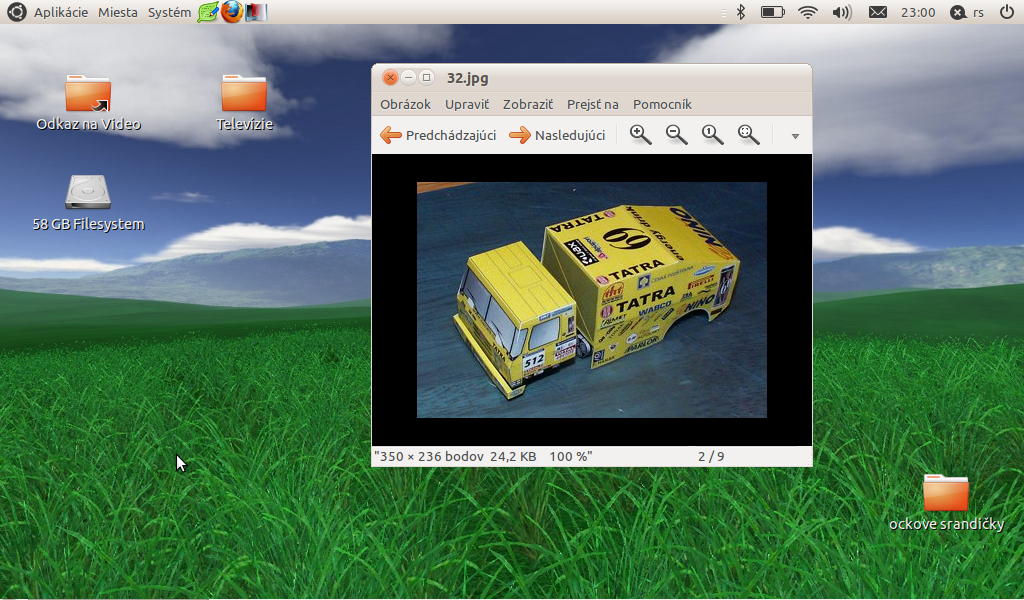Open the power session menu icon
1024x600 pixels.
coord(1006,12)
